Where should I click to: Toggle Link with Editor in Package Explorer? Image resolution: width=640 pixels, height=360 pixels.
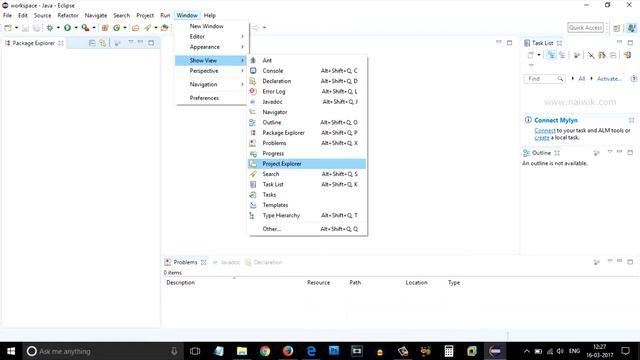click(102, 43)
